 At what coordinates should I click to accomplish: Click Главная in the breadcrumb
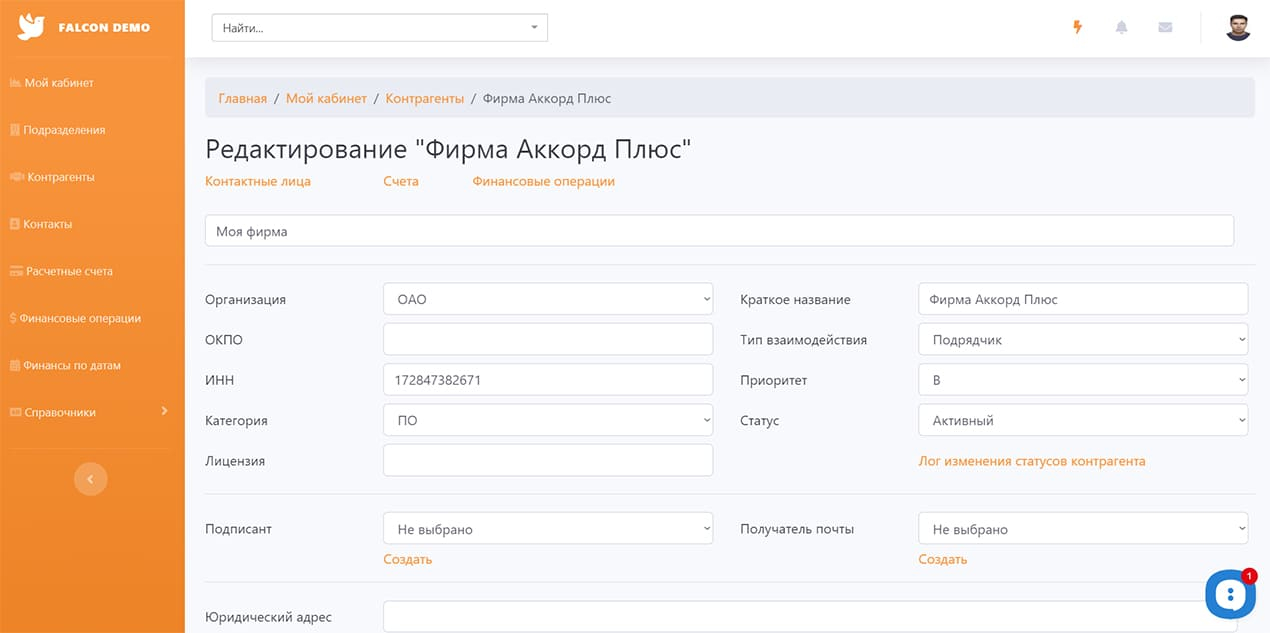(x=243, y=98)
